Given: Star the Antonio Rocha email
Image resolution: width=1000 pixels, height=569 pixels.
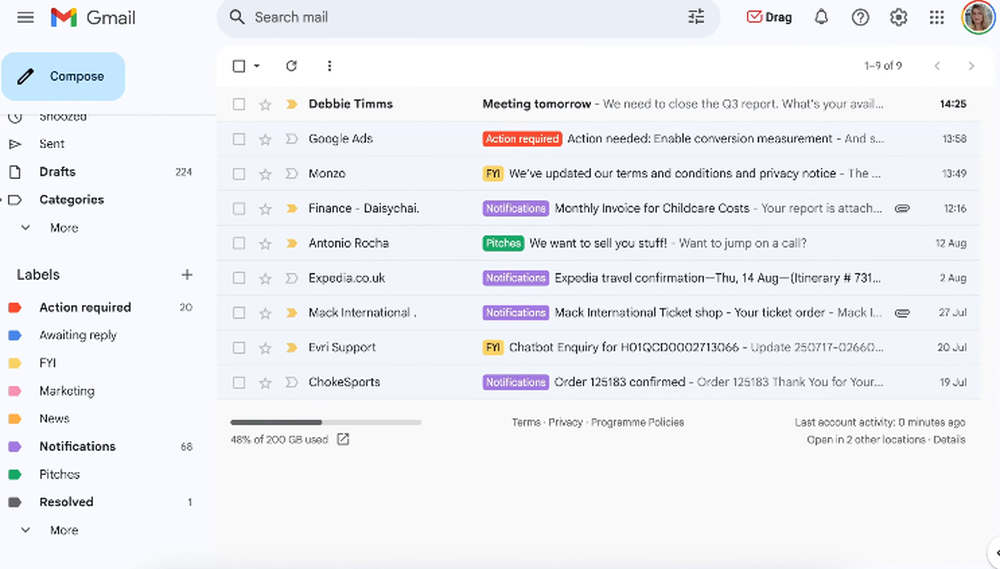Looking at the screenshot, I should click(x=265, y=244).
